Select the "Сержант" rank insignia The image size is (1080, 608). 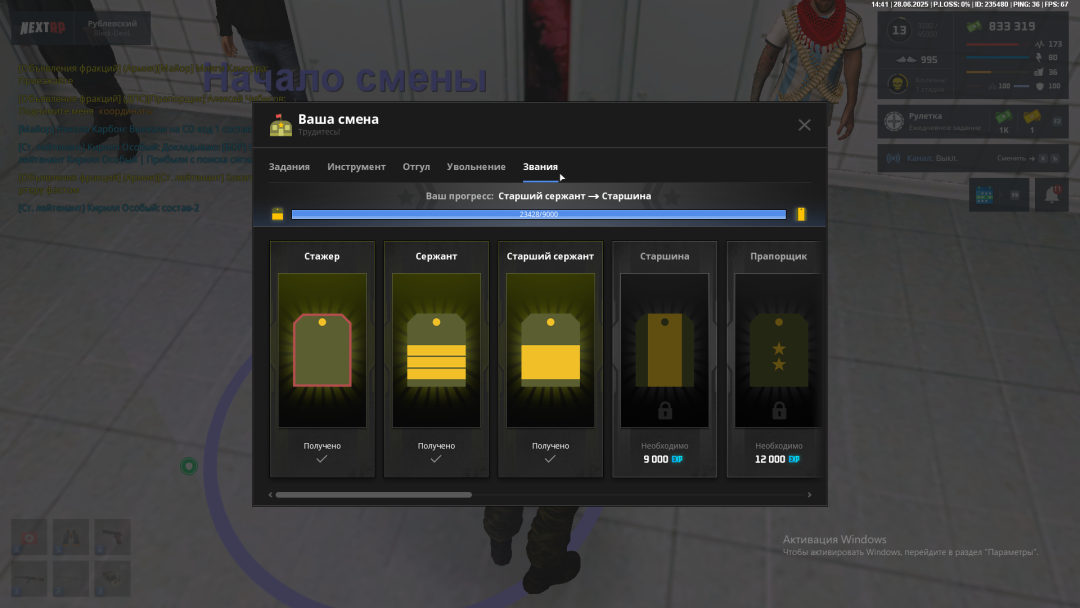437,350
